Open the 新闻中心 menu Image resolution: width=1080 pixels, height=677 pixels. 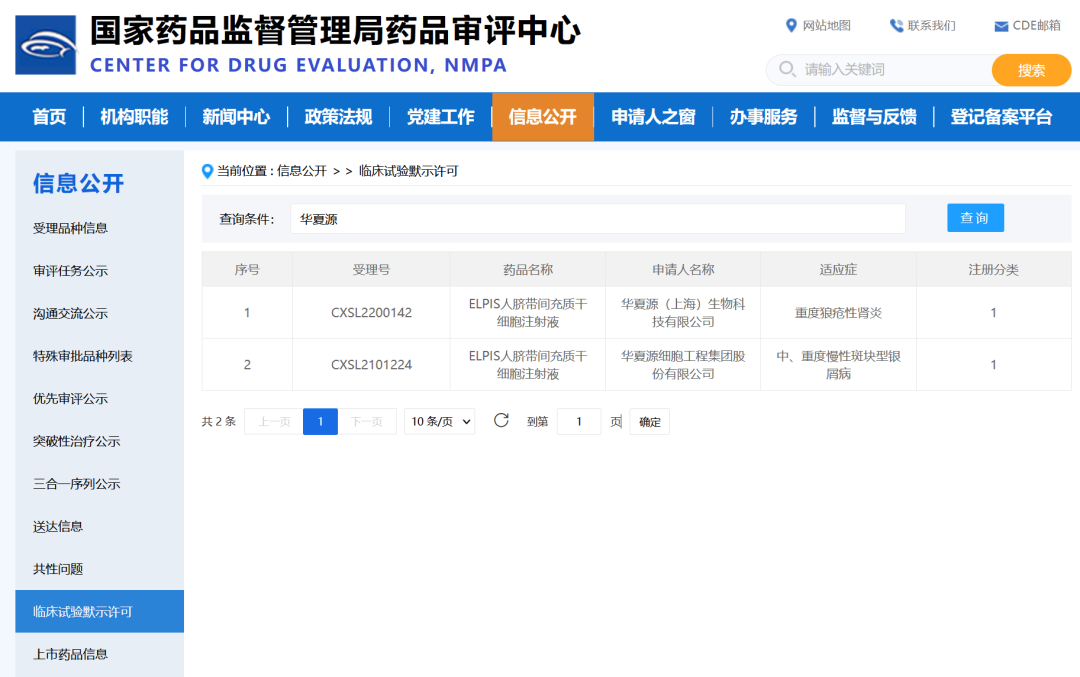(x=236, y=117)
